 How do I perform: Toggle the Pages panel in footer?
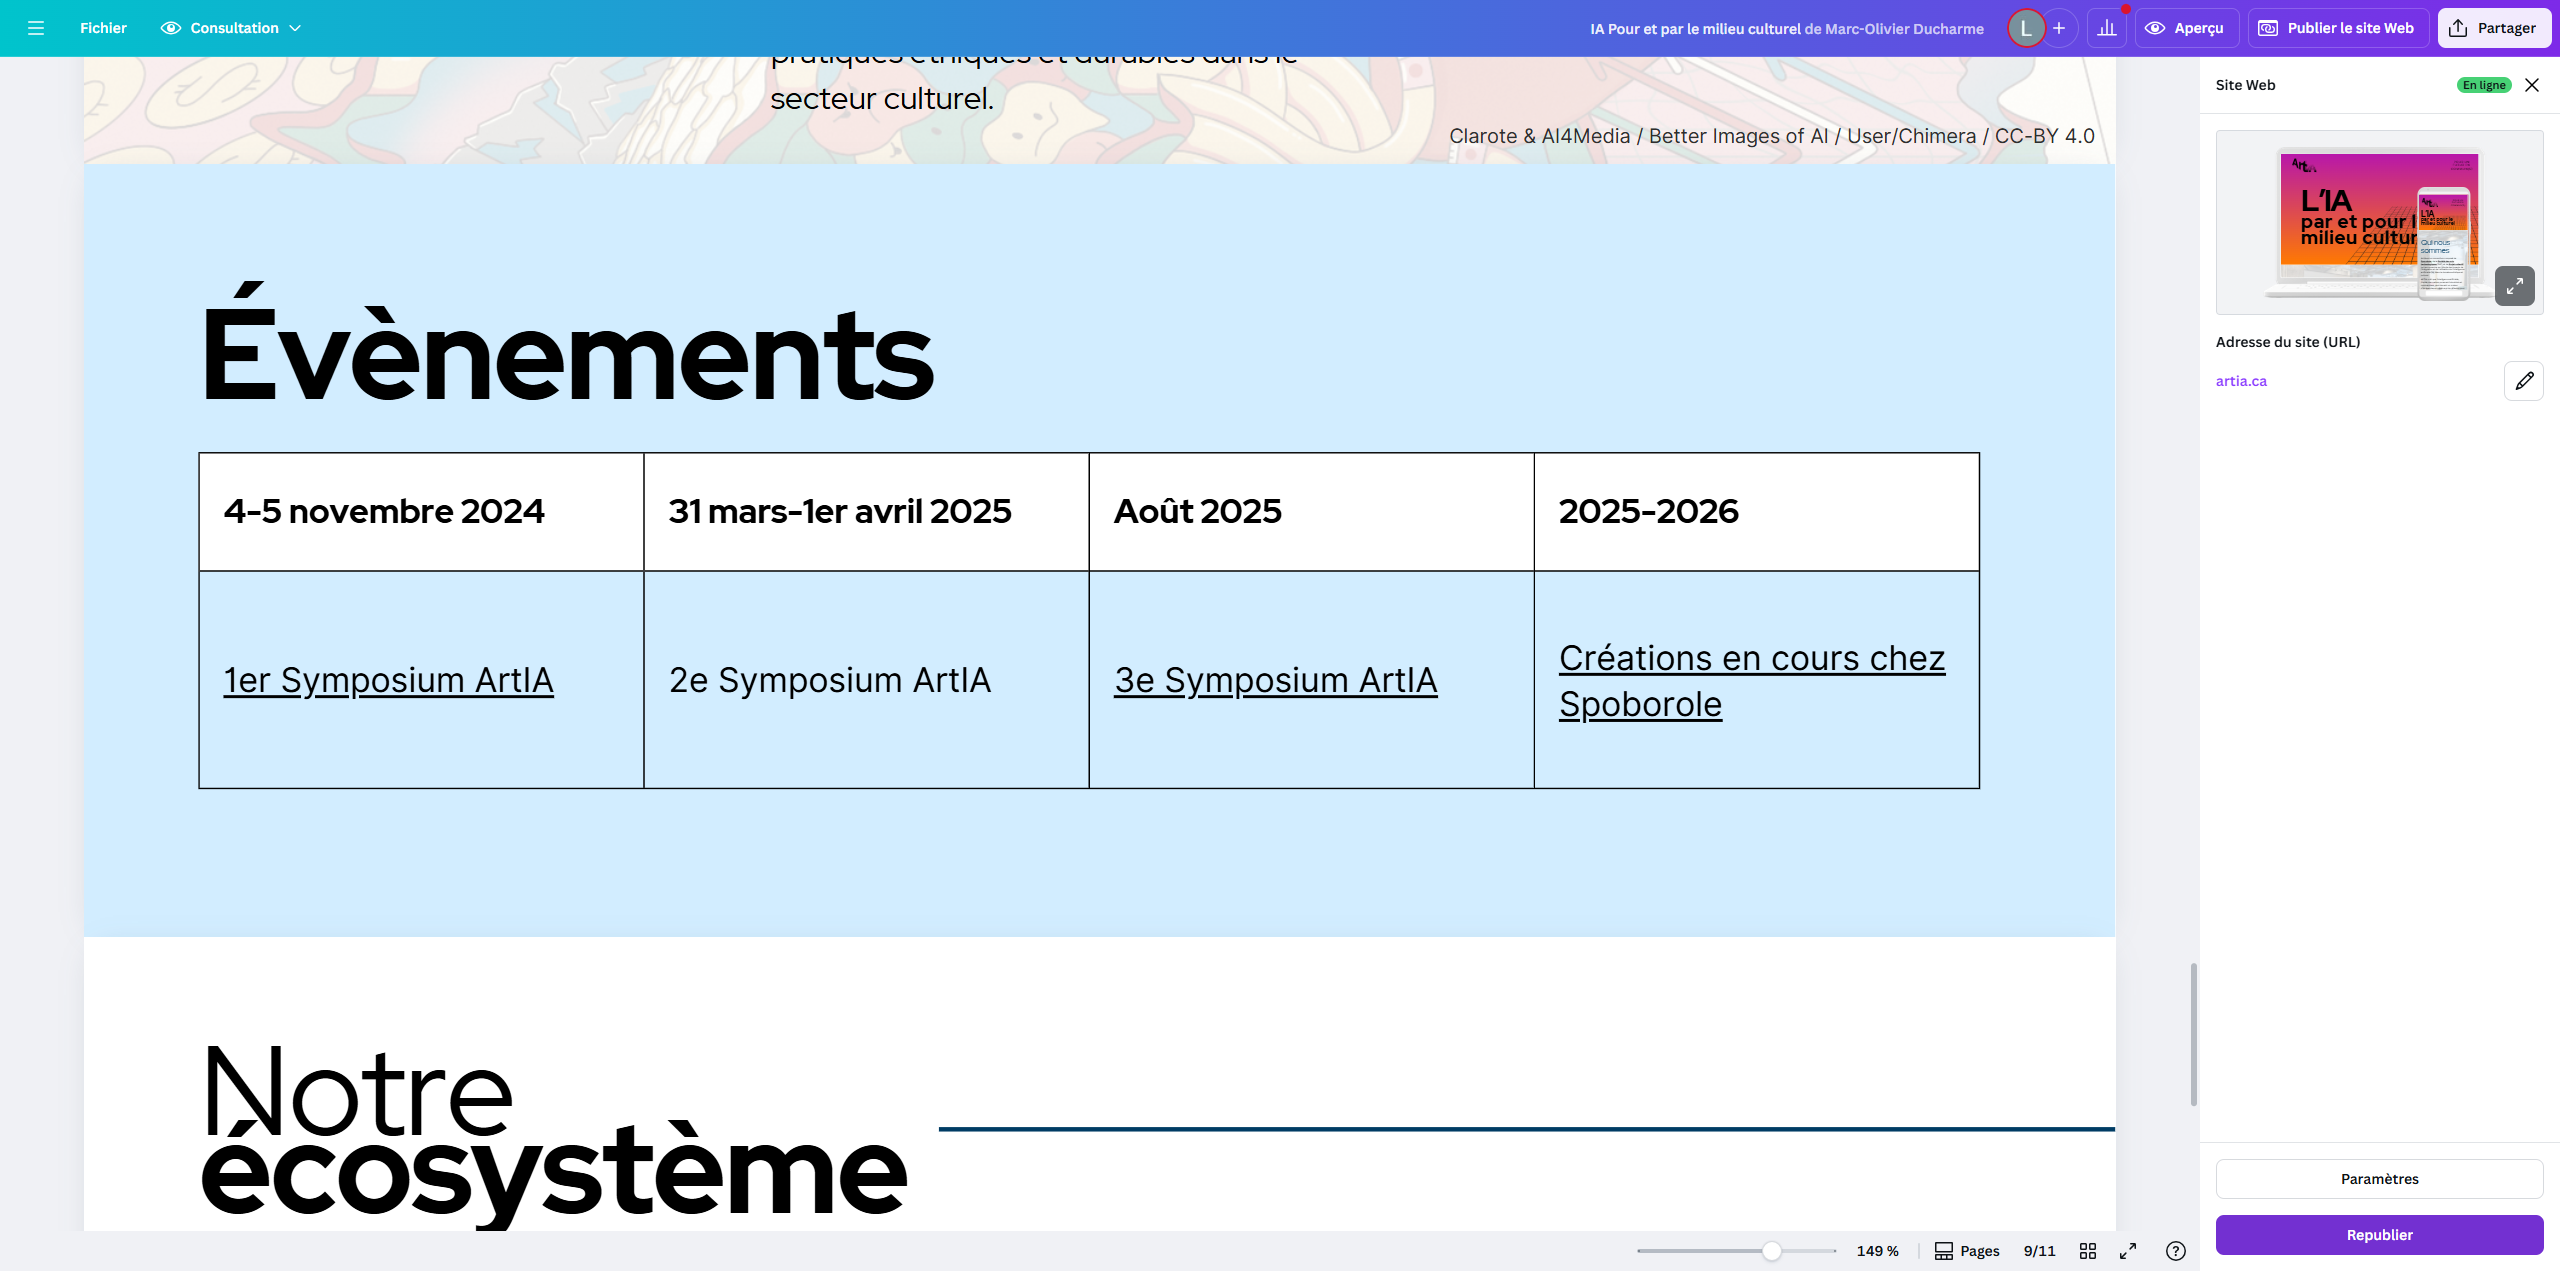tap(1966, 1251)
